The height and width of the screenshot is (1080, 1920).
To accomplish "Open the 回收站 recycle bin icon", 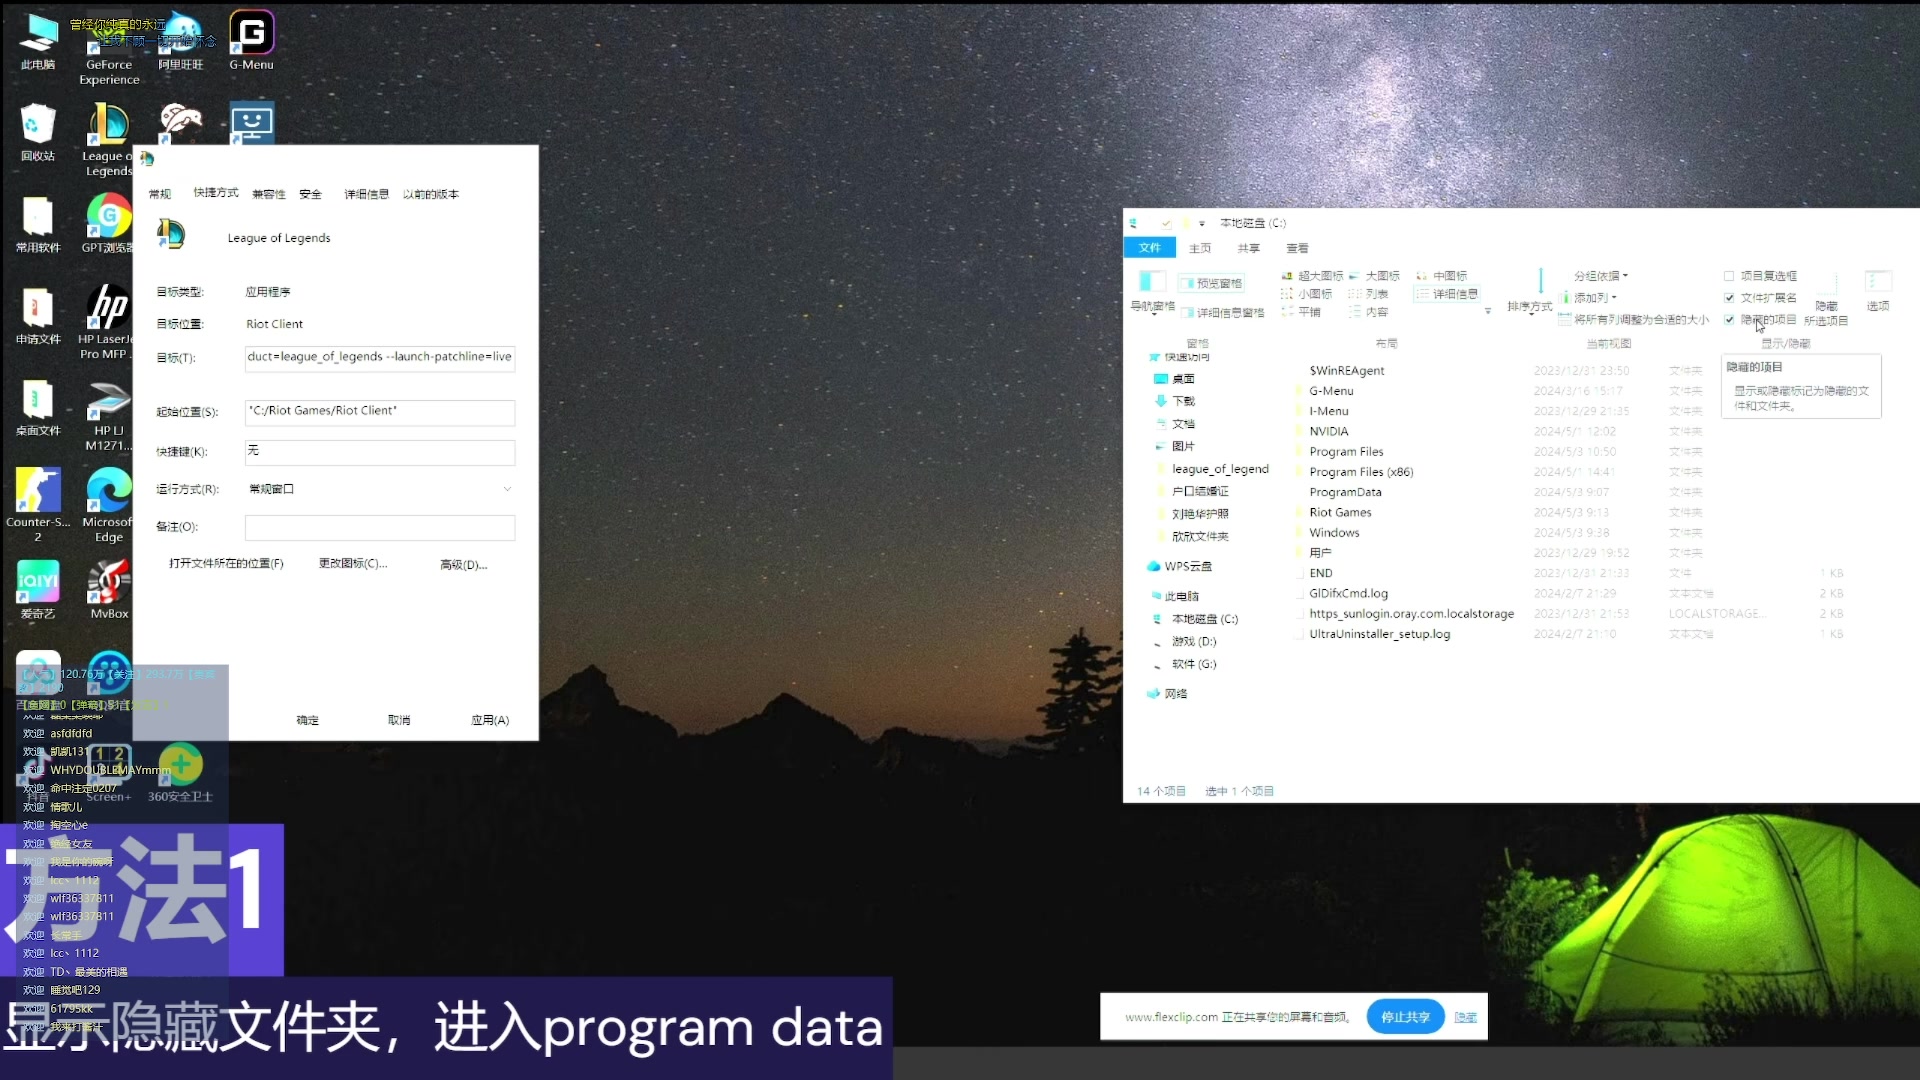I will [38, 132].
